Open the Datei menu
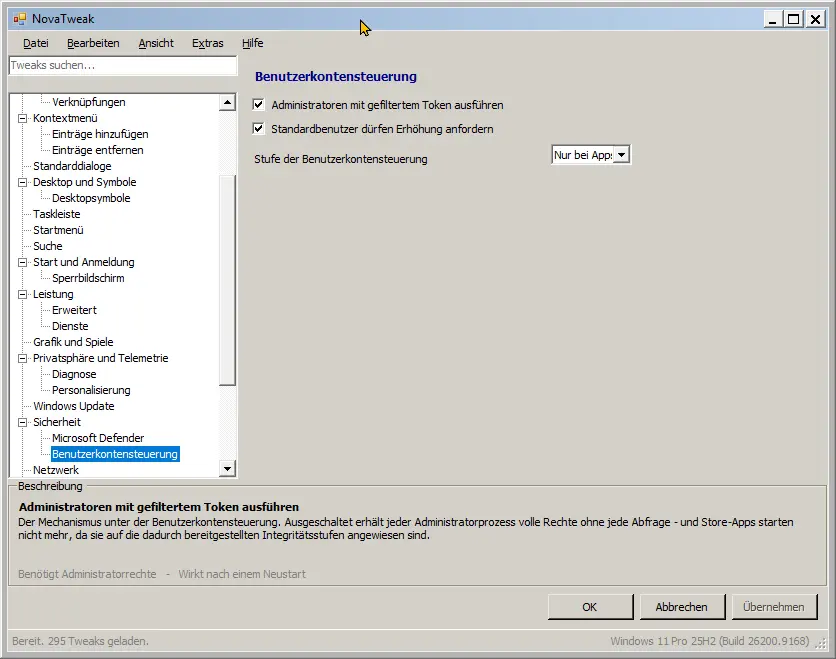The image size is (836, 659). tap(36, 43)
